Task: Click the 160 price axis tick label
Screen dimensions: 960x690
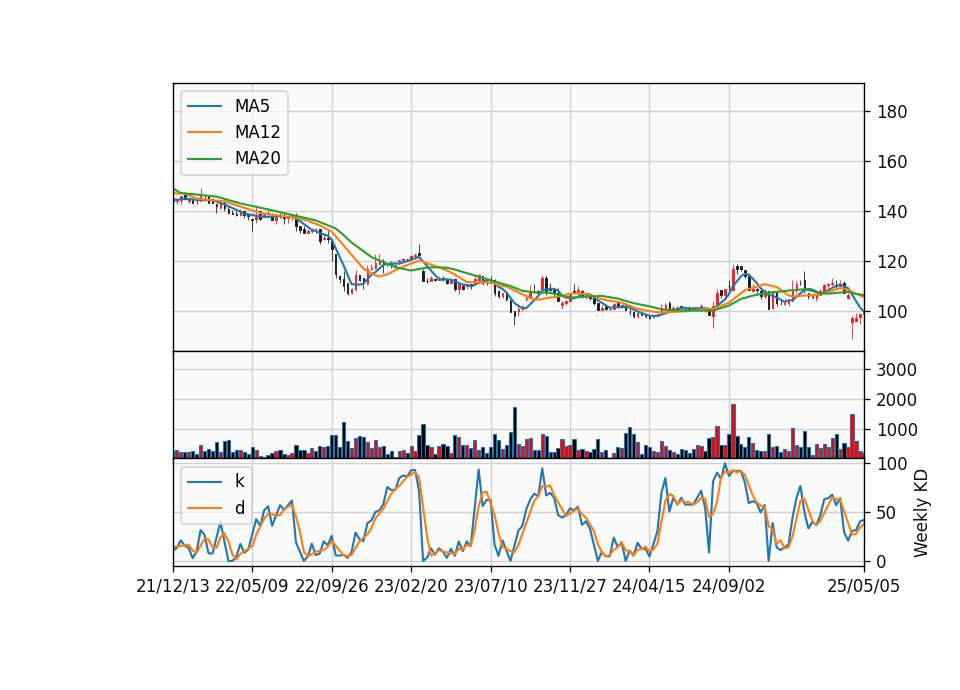Action: [x=892, y=162]
